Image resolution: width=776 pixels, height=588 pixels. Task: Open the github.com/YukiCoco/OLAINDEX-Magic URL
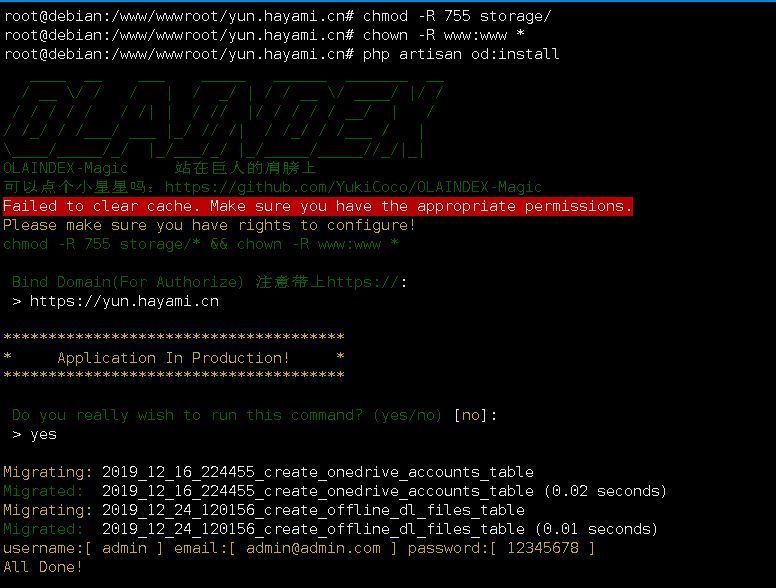(353, 187)
